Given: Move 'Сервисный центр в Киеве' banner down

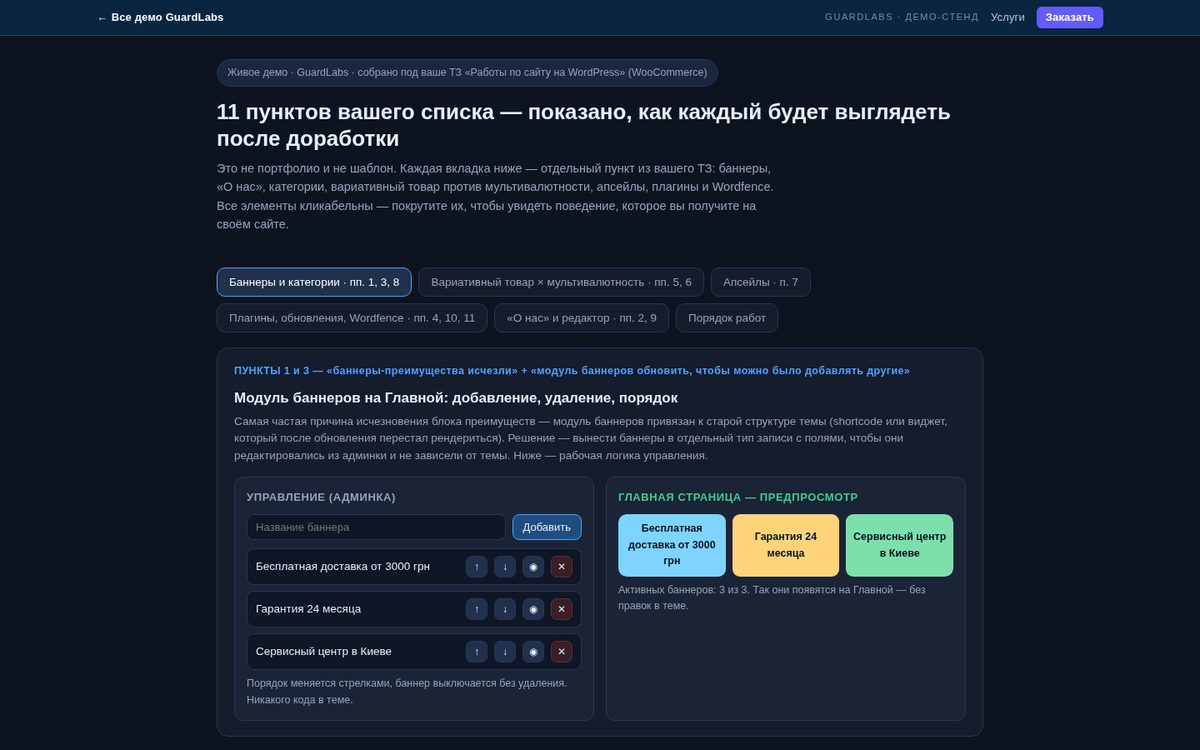Looking at the screenshot, I should pos(505,651).
